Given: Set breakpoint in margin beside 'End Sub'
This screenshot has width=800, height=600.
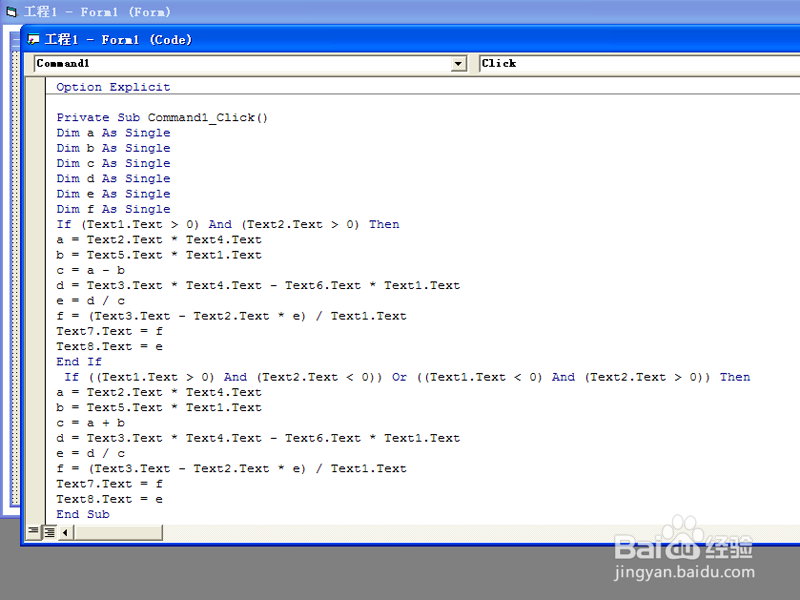Looking at the screenshot, I should [x=35, y=514].
